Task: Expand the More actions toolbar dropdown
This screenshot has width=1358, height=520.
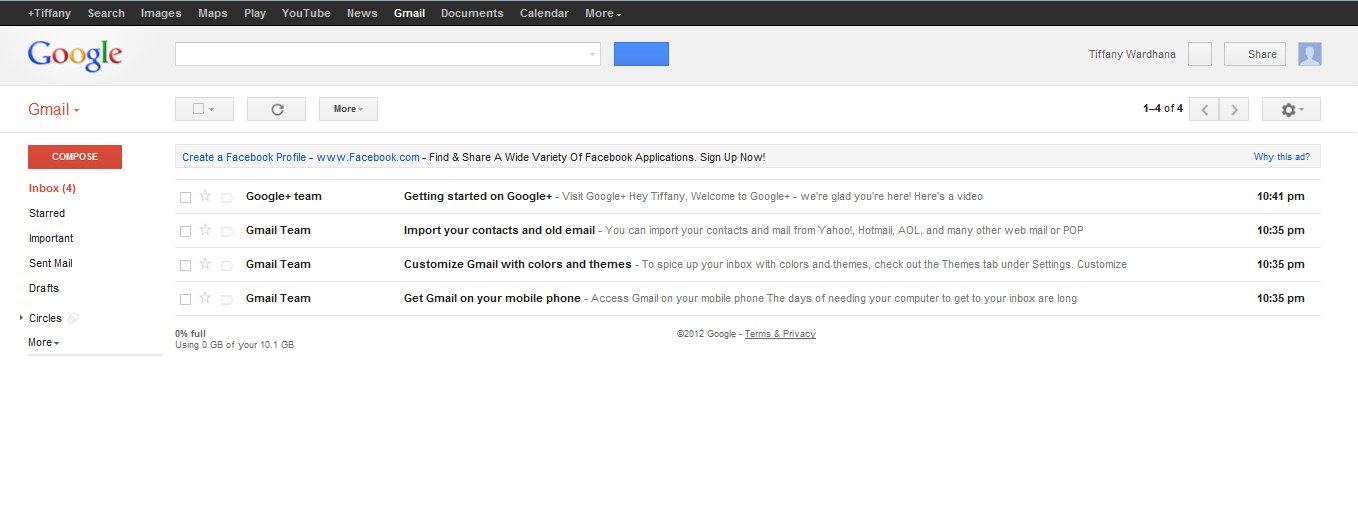Action: coord(348,109)
